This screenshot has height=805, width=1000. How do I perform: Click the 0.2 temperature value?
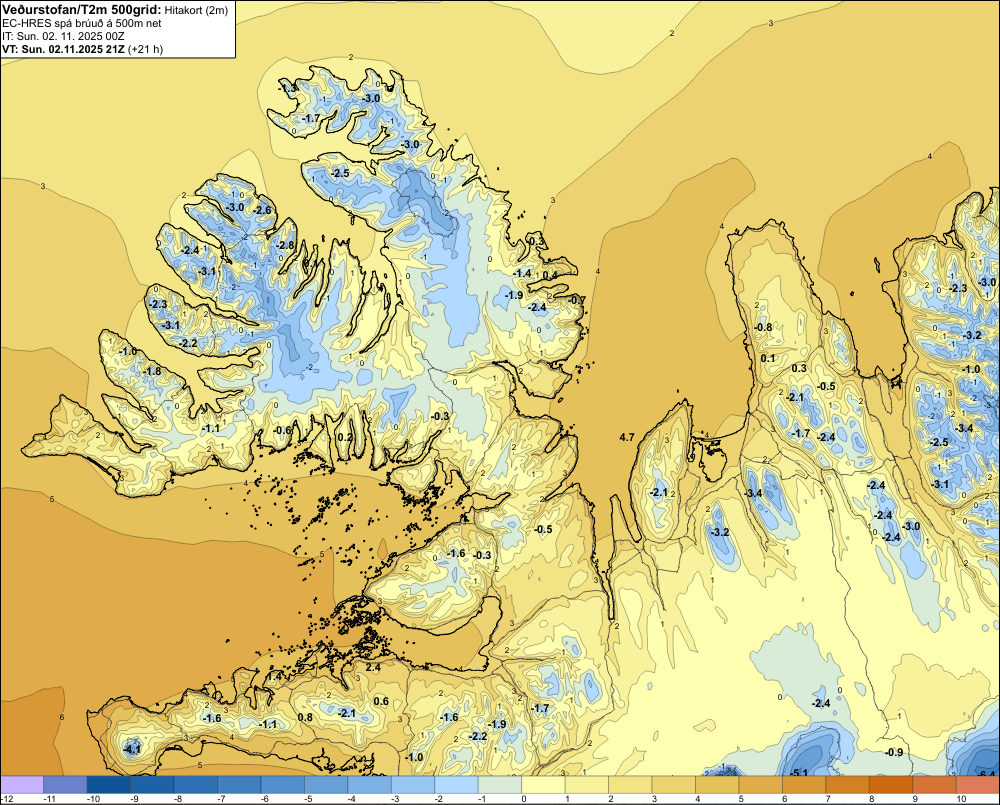[344, 437]
